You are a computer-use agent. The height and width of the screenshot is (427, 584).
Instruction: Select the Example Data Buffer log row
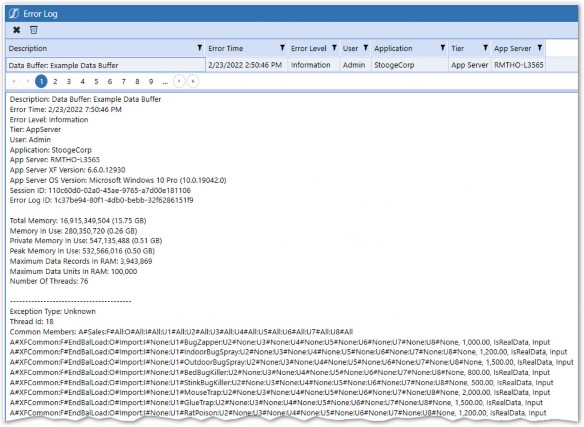click(x=276, y=65)
